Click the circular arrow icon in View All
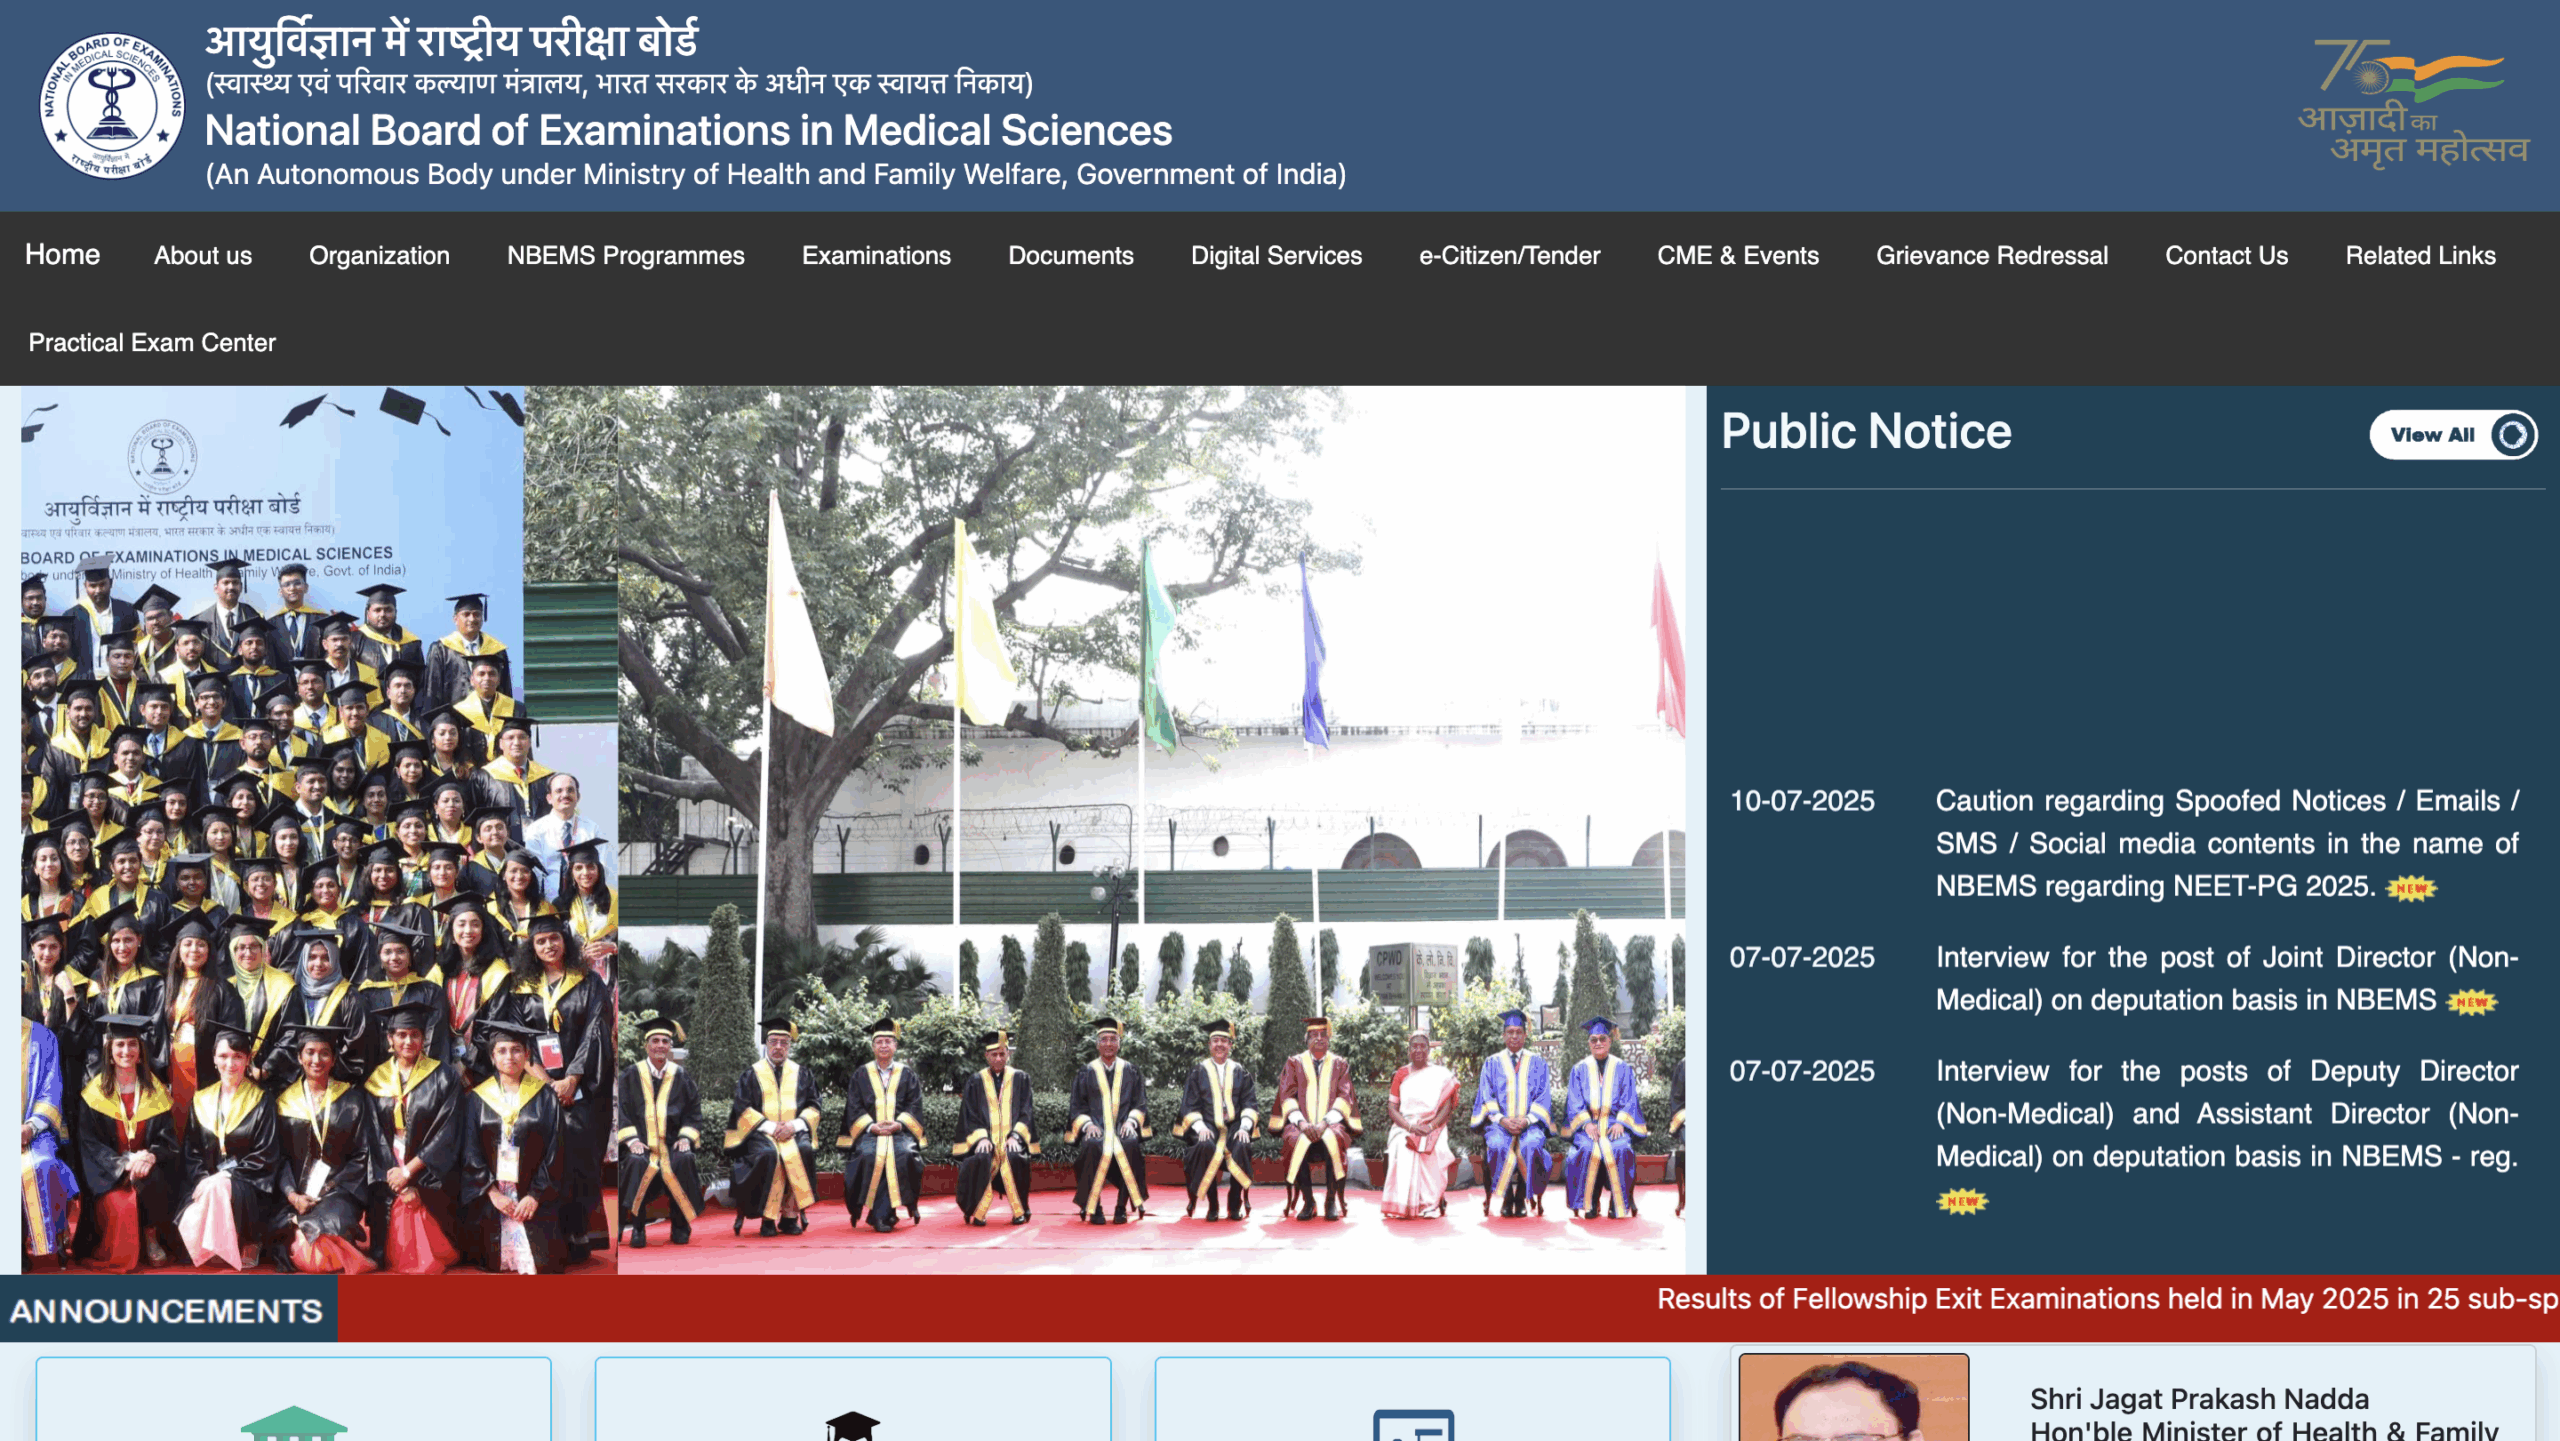2560x1441 pixels. (x=2512, y=435)
